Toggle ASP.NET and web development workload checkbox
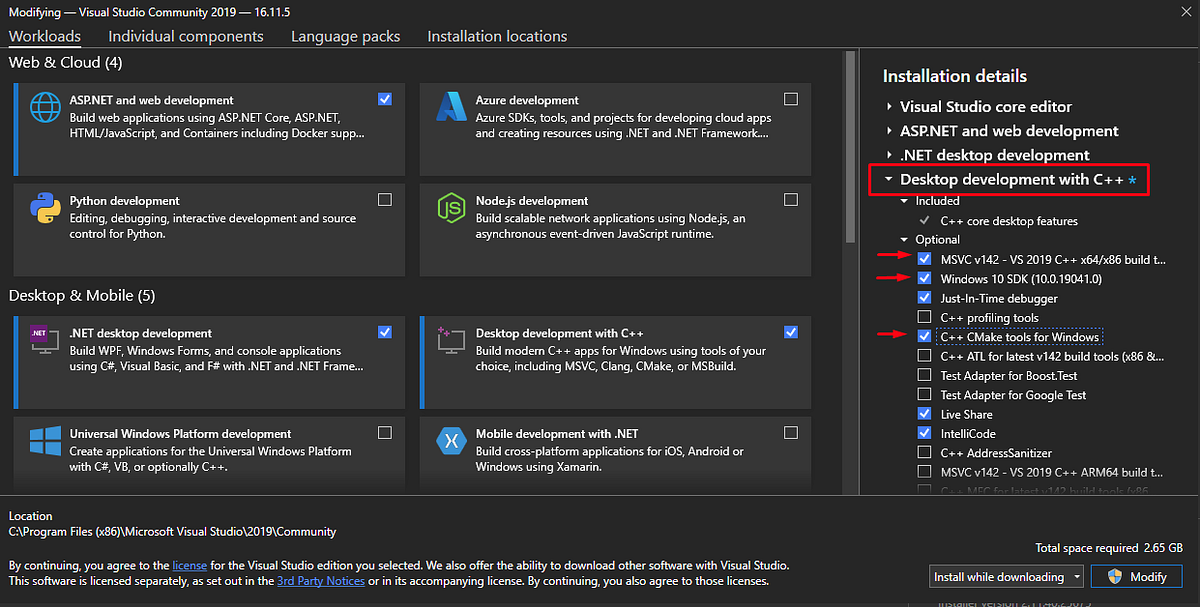This screenshot has width=1200, height=607. [x=385, y=99]
